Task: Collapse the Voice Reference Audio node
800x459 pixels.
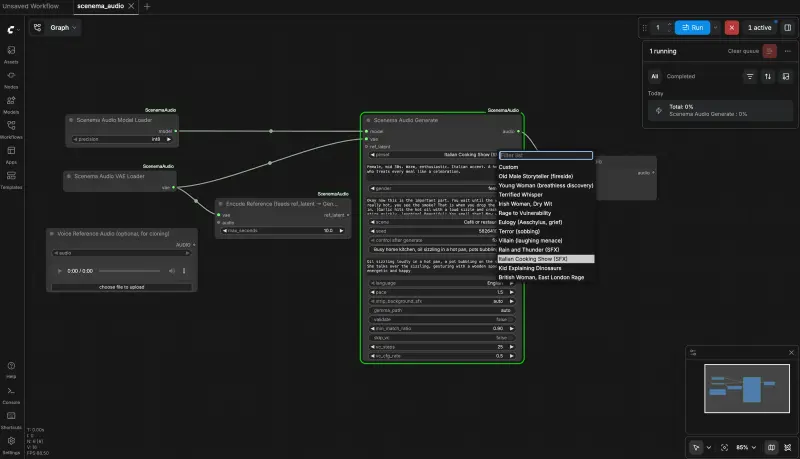Action: [52, 234]
